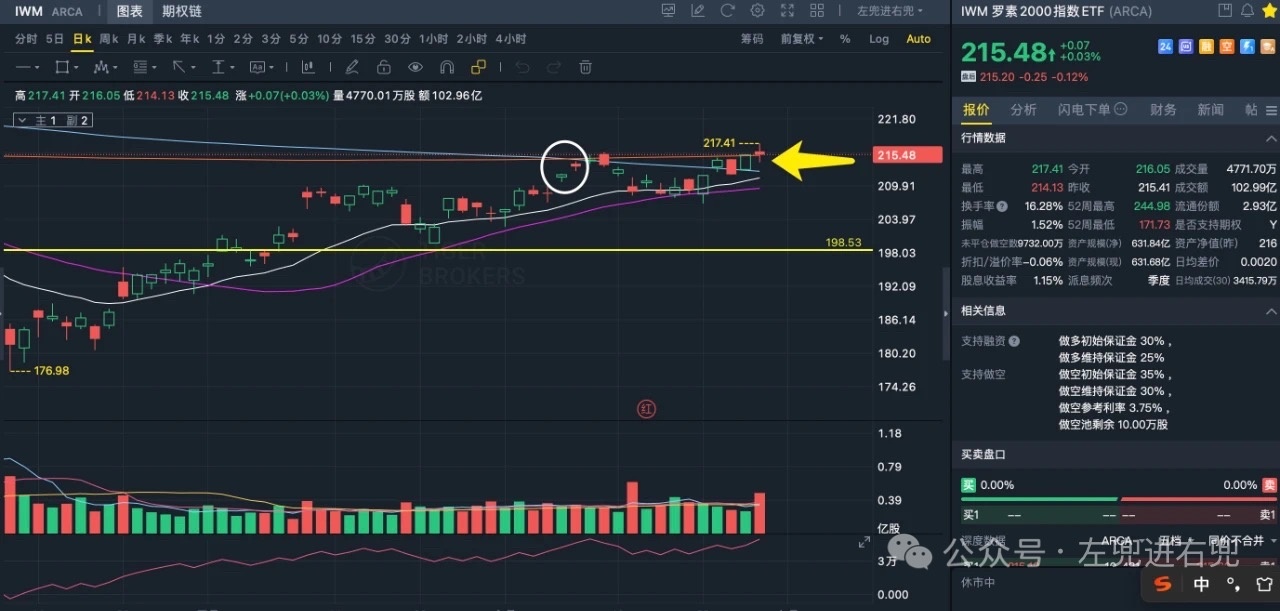Switch to the 财务 tab
Screen dimensions: 1280x611
pos(1163,110)
